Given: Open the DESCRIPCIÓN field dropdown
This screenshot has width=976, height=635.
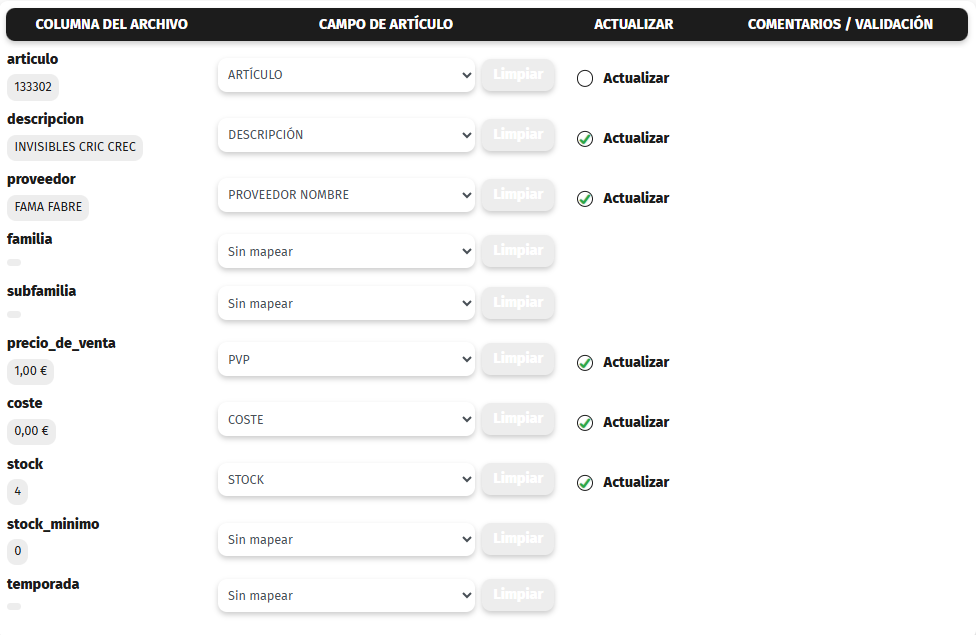Looking at the screenshot, I should [x=346, y=135].
